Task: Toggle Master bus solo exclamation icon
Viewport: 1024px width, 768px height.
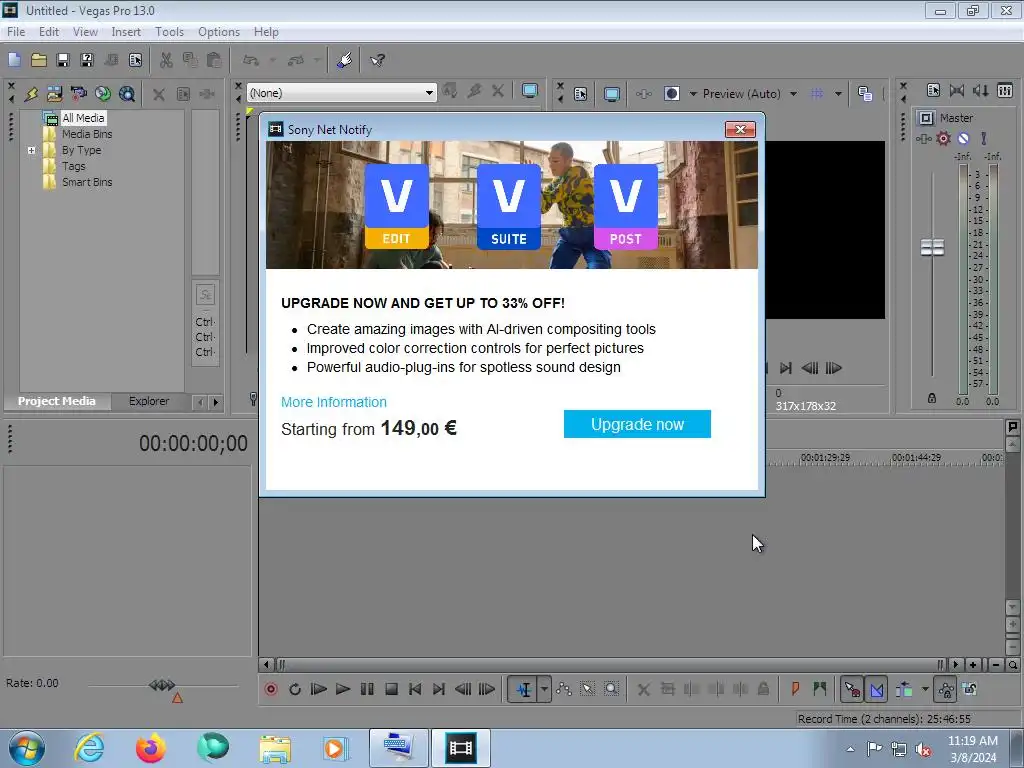Action: [984, 138]
